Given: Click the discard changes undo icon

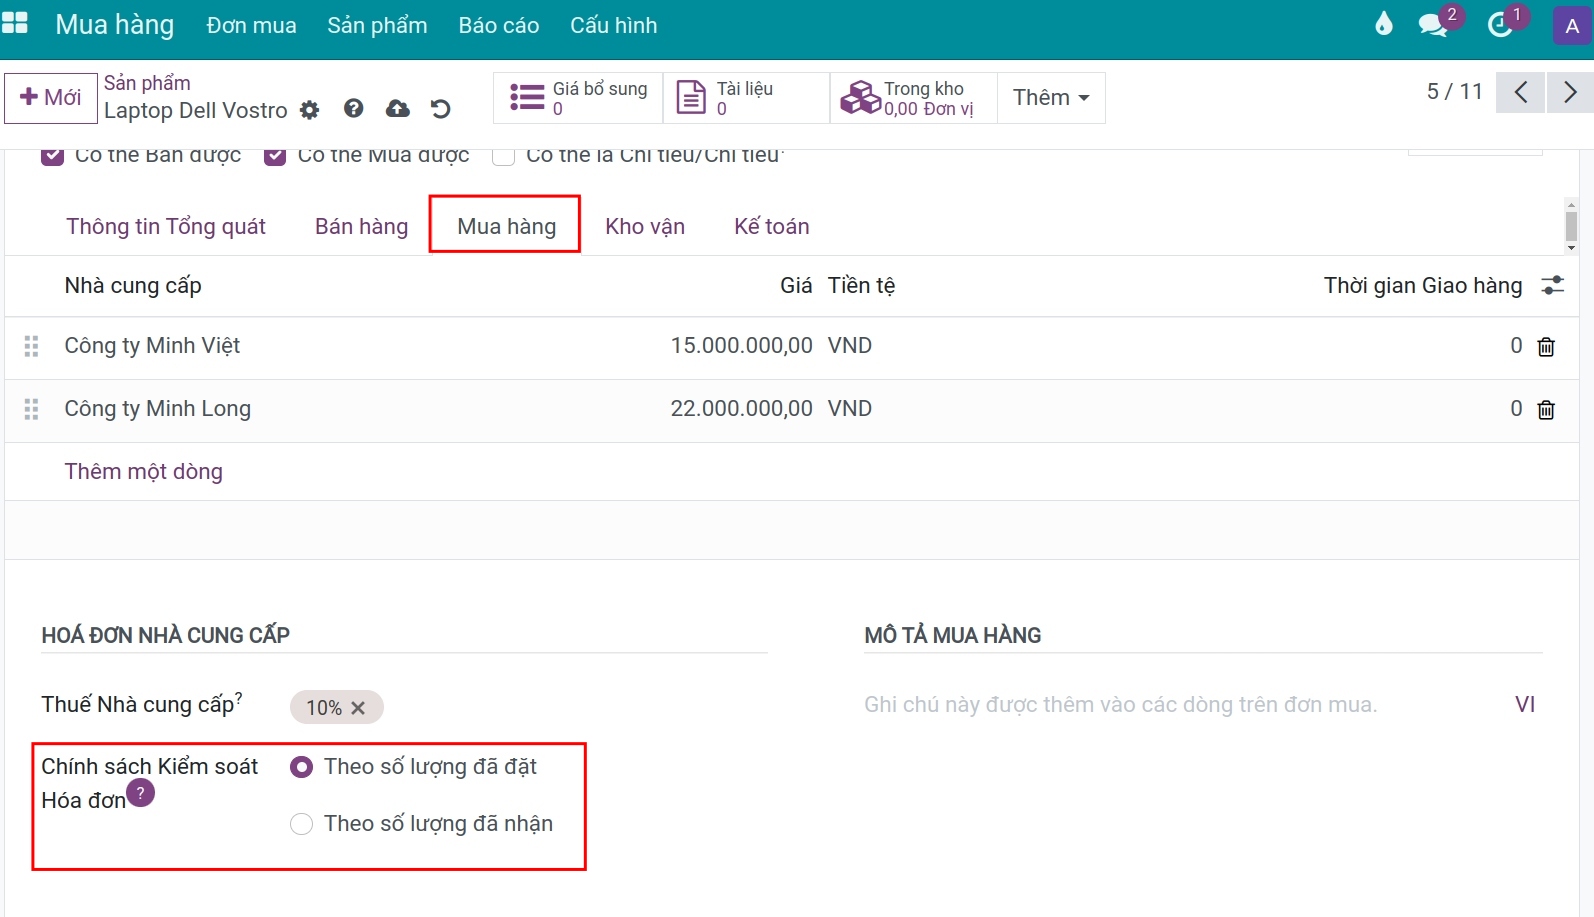Looking at the screenshot, I should pyautogui.click(x=440, y=108).
